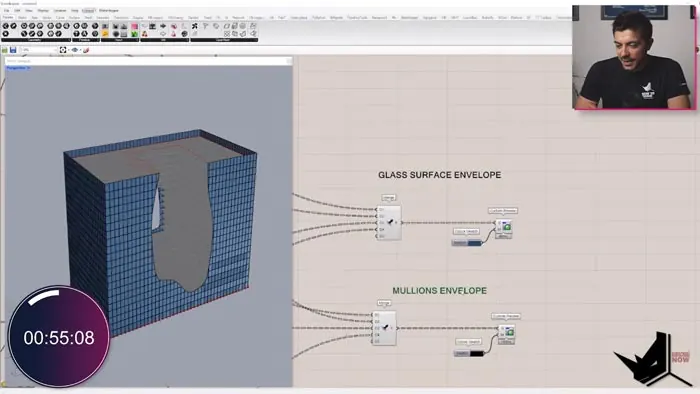Pick the pink Colour Swatch icon in Input group
Viewport: 700px width, 394px height.
point(134,26)
